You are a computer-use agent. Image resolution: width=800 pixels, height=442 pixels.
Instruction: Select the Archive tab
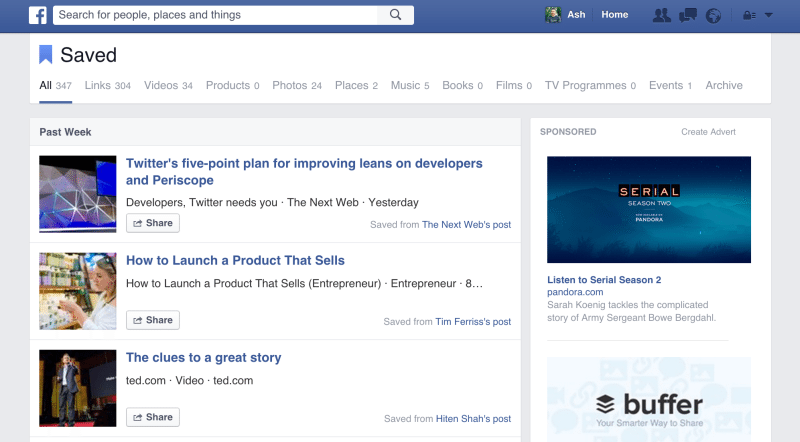pyautogui.click(x=724, y=86)
